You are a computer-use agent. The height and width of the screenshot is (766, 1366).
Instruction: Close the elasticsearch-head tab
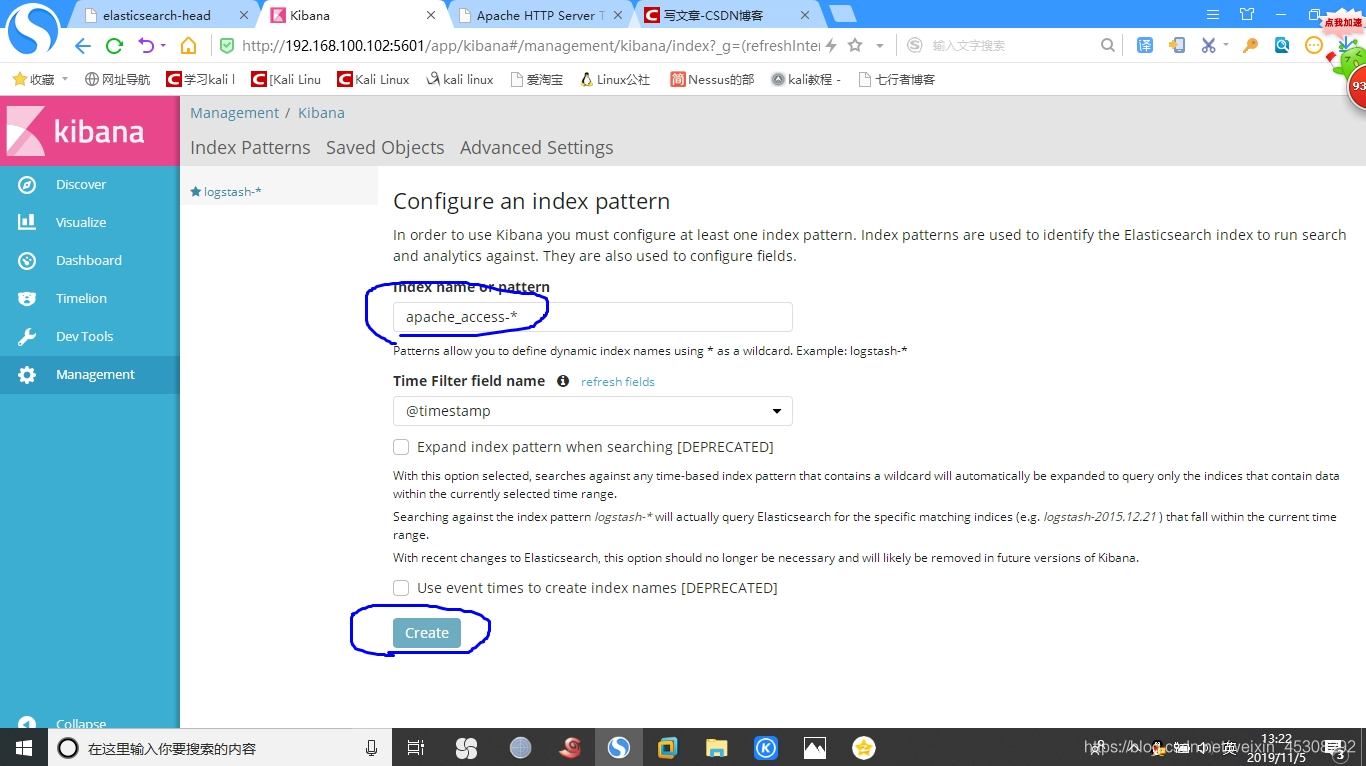244,15
